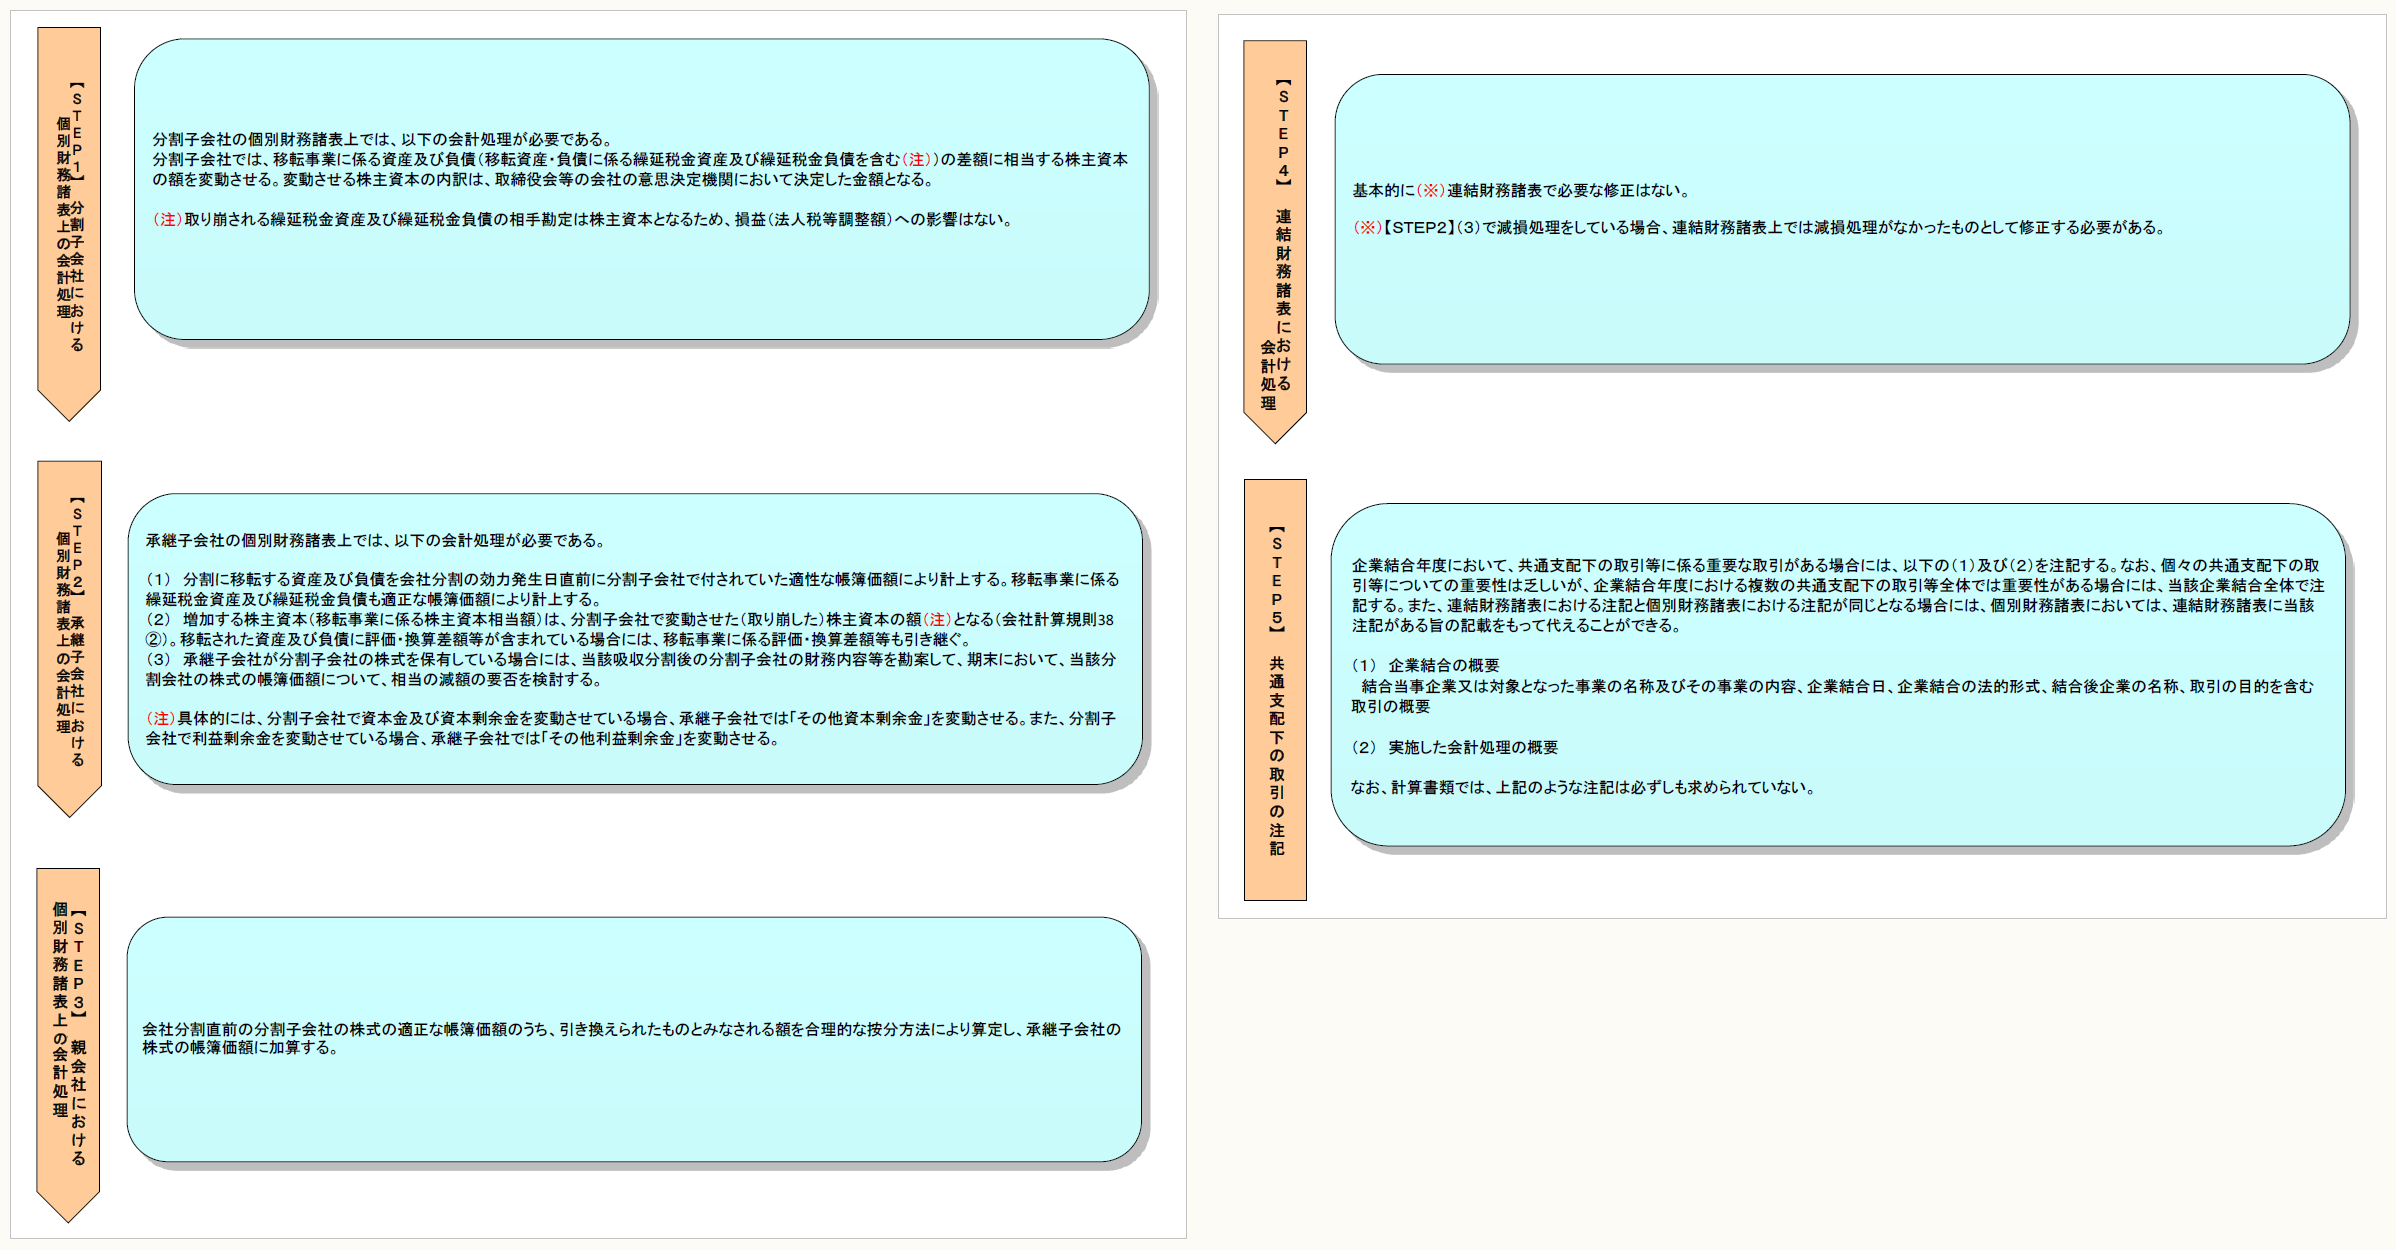The height and width of the screenshot is (1250, 2396).
Task: Select the text 会社計算規則38② reference
Action: 1058,620
